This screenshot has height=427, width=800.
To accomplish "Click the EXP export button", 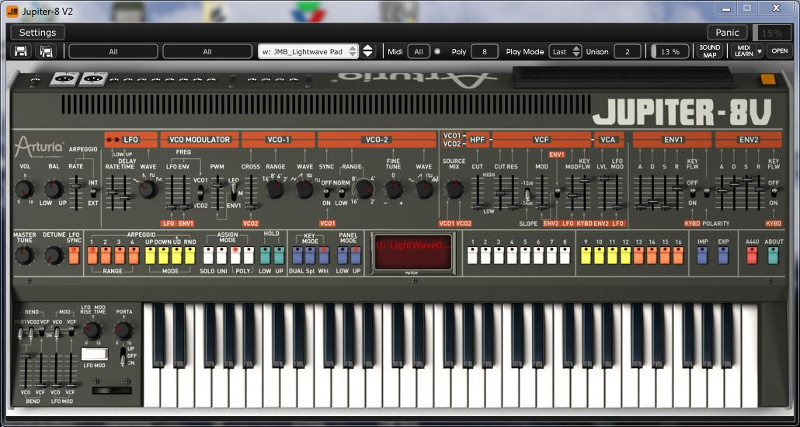I will pyautogui.click(x=723, y=256).
